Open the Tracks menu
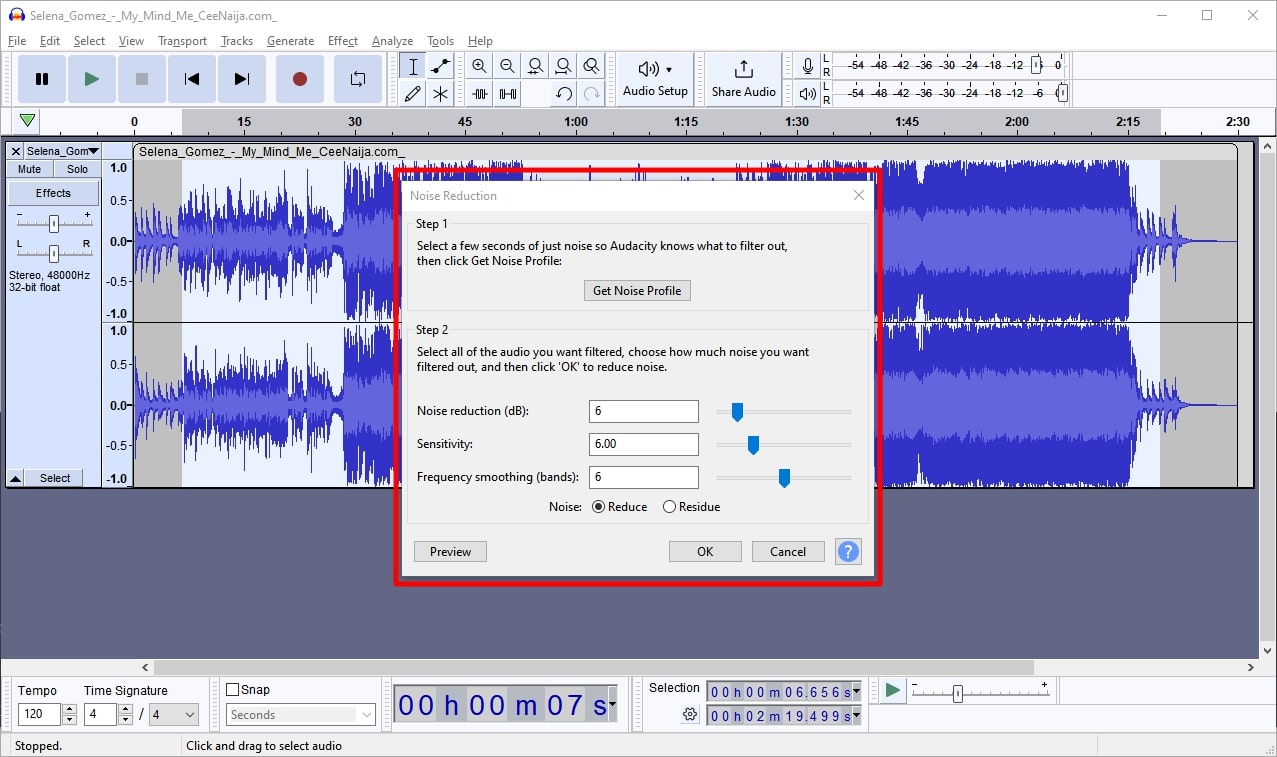The width and height of the screenshot is (1277, 757). (237, 41)
